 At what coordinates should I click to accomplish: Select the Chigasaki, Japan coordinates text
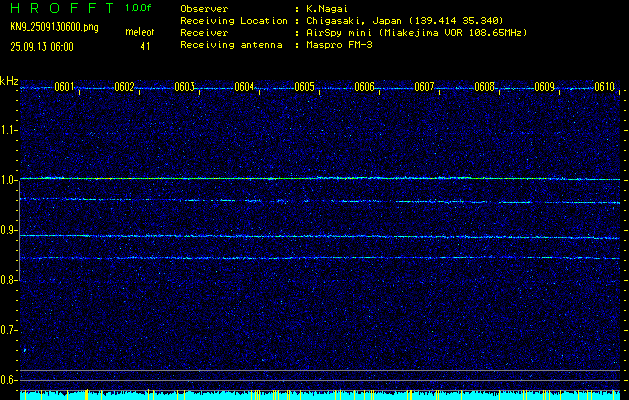tap(405, 20)
